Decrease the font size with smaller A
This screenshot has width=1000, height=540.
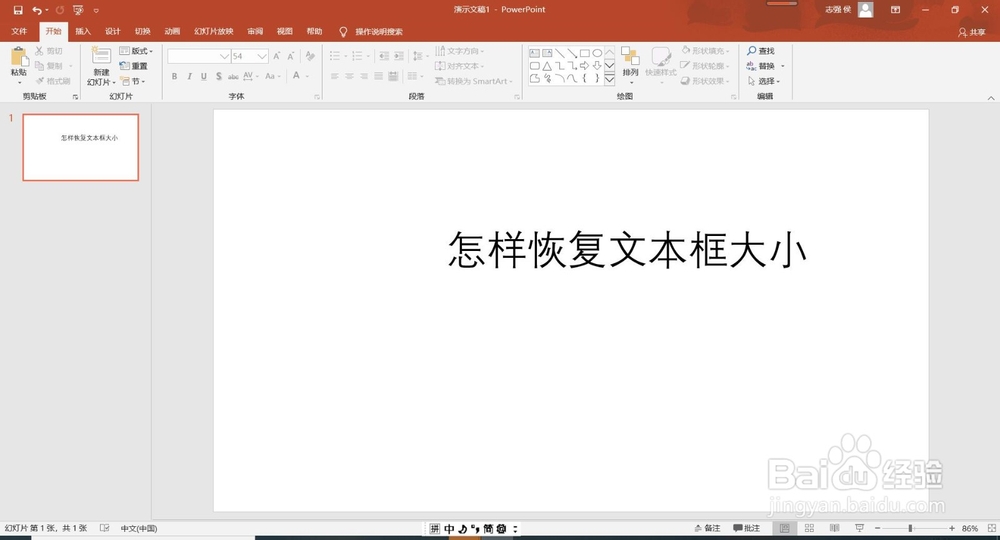click(291, 56)
